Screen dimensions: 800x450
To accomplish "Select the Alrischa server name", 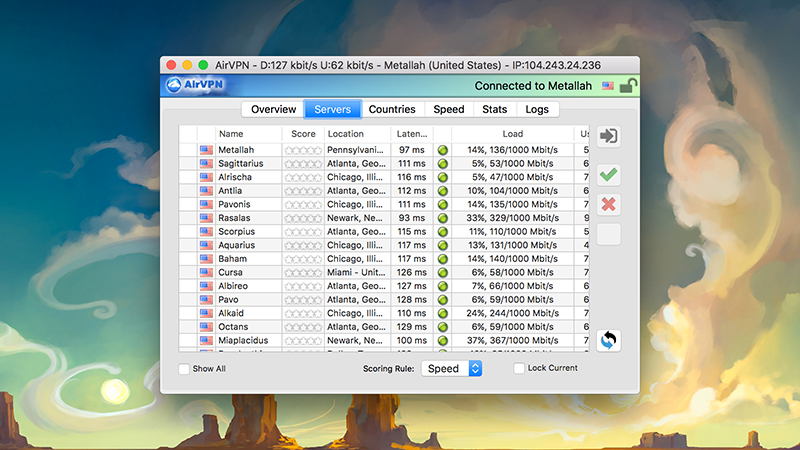I will pyautogui.click(x=235, y=177).
